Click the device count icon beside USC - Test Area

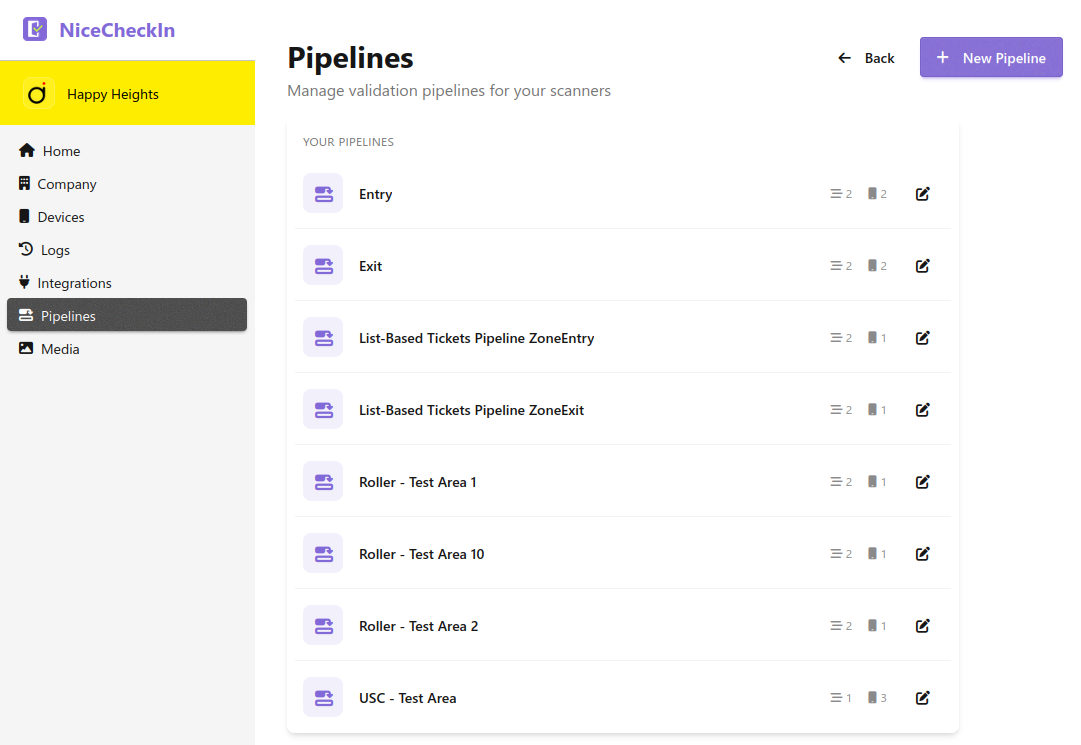click(x=873, y=697)
